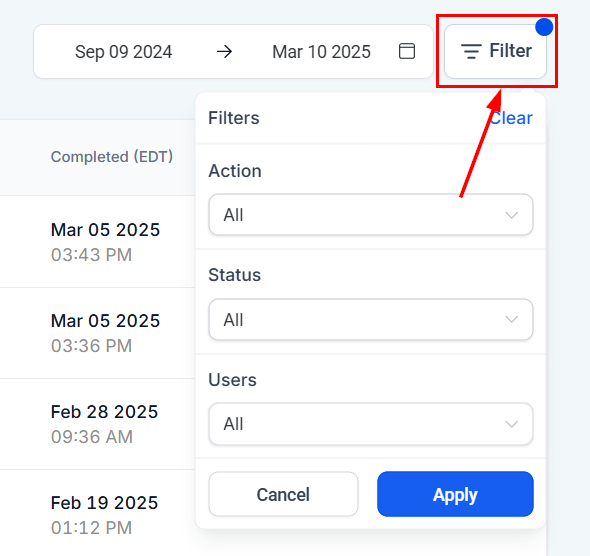Expand the Users dropdown
The width and height of the screenshot is (590, 556).
coord(371,424)
